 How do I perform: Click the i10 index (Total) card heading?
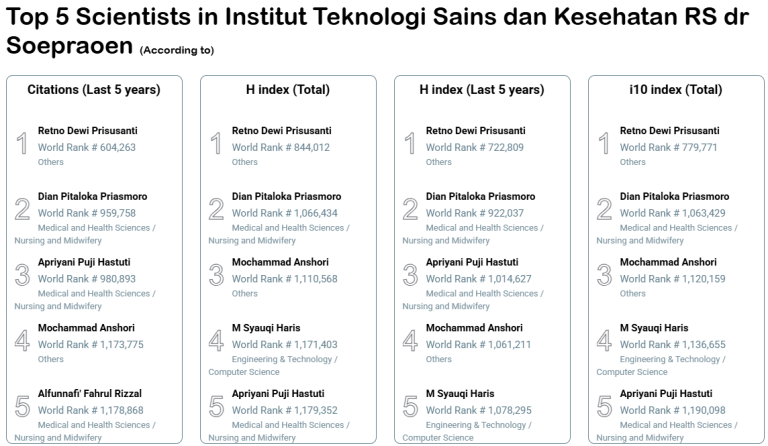[676, 90]
